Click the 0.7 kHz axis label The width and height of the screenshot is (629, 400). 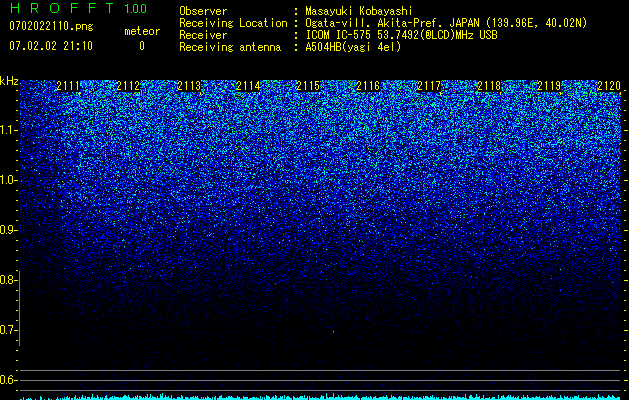coord(8,330)
